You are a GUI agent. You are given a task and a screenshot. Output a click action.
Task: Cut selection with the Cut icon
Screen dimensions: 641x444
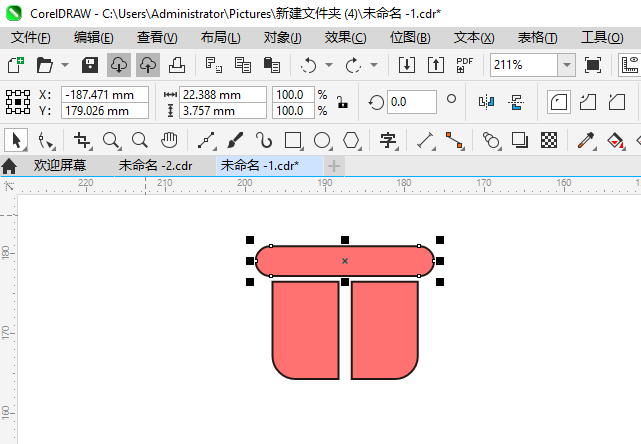tap(213, 65)
